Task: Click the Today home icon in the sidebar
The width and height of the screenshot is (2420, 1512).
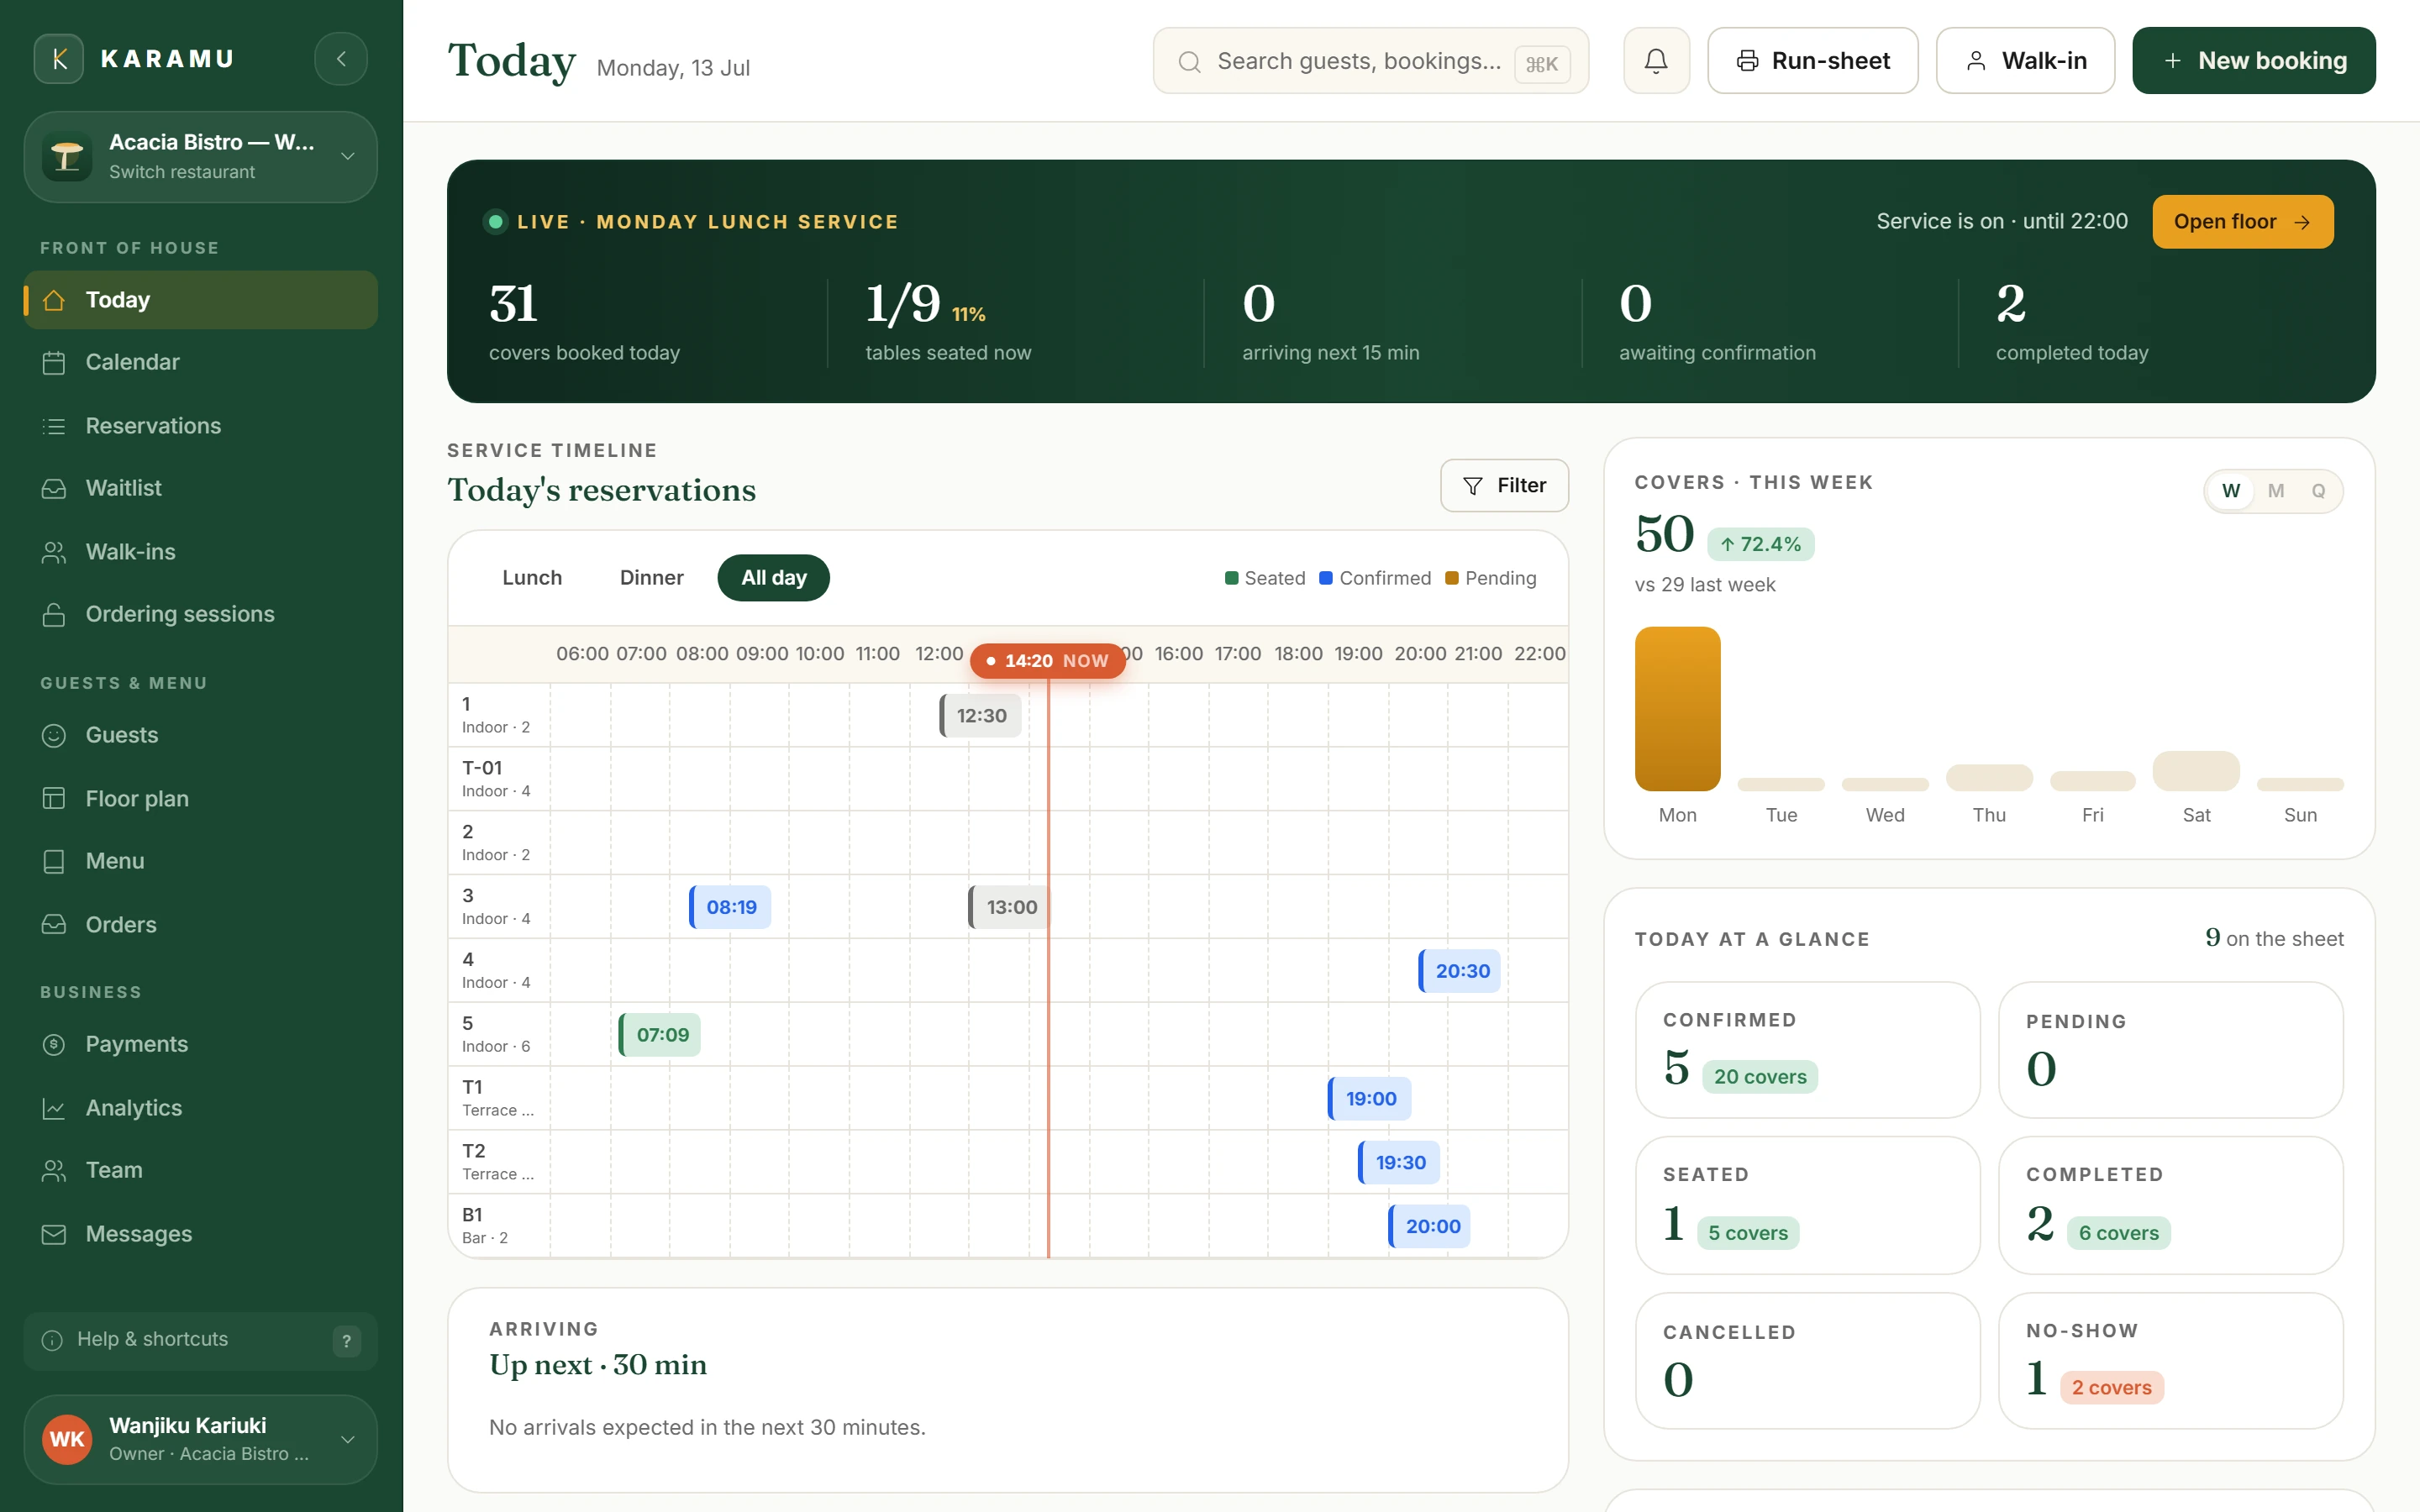Action: pos(54,300)
